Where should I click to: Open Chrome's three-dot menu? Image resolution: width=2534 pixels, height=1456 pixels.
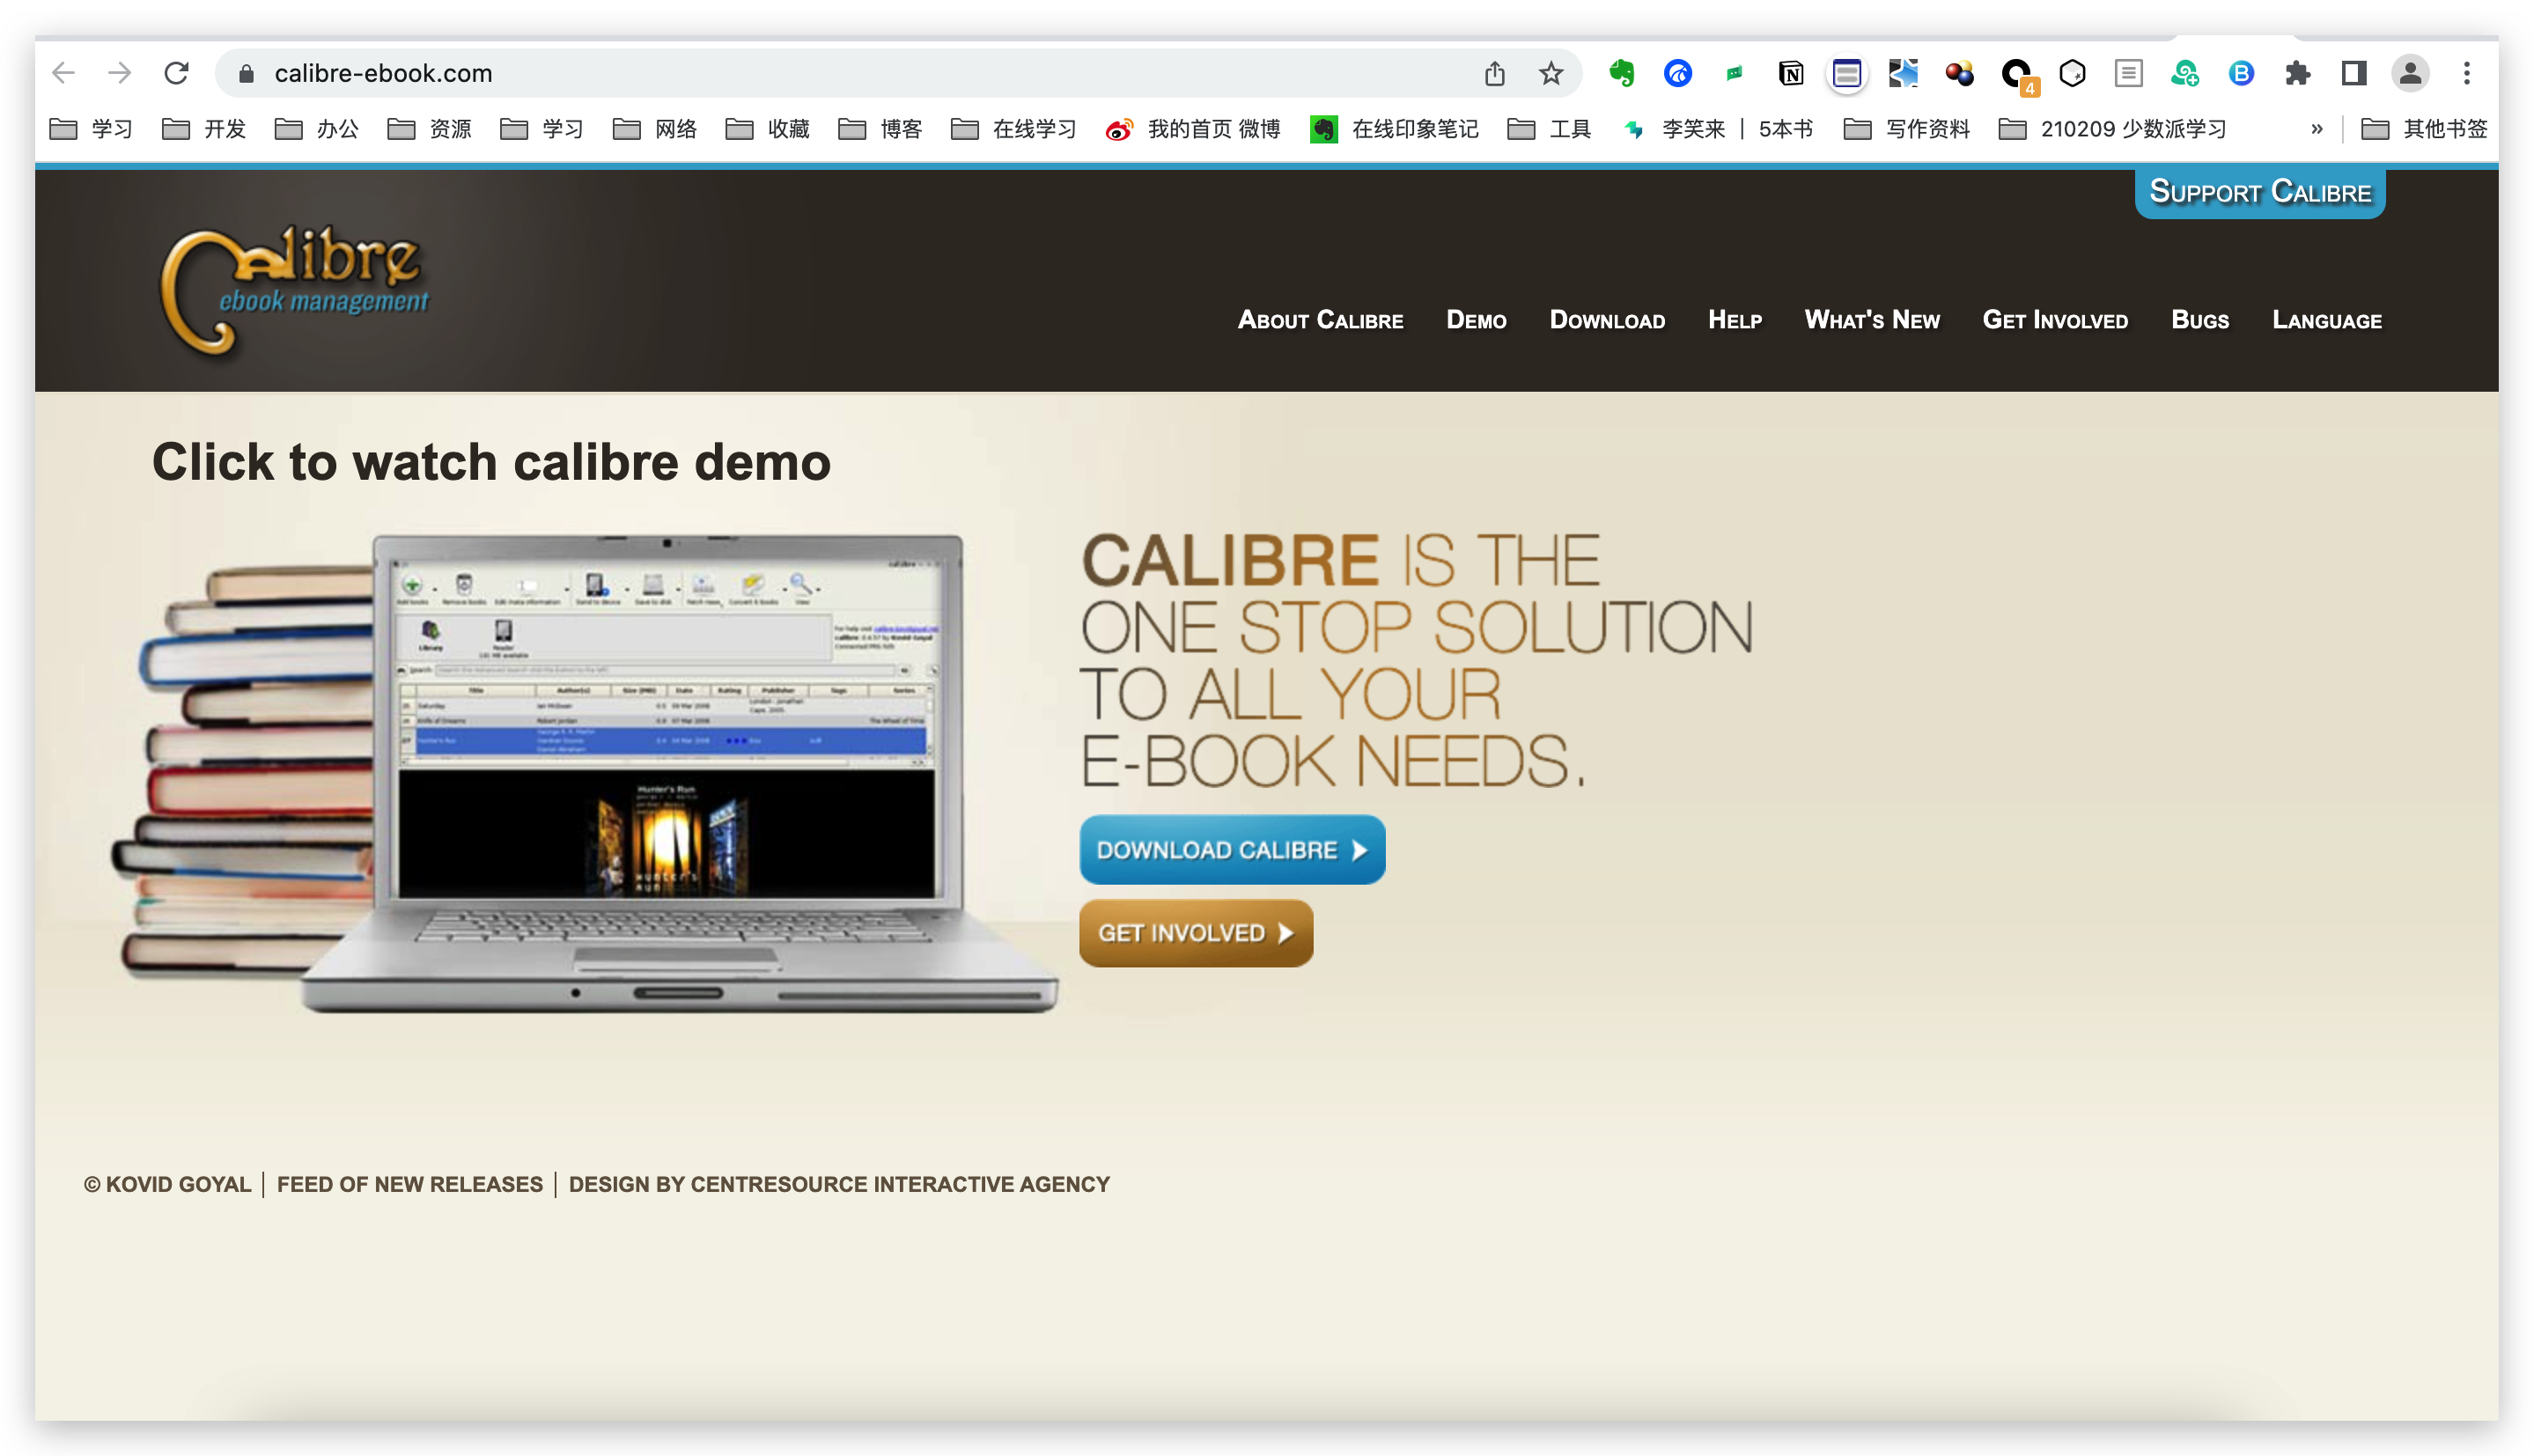2466,73
